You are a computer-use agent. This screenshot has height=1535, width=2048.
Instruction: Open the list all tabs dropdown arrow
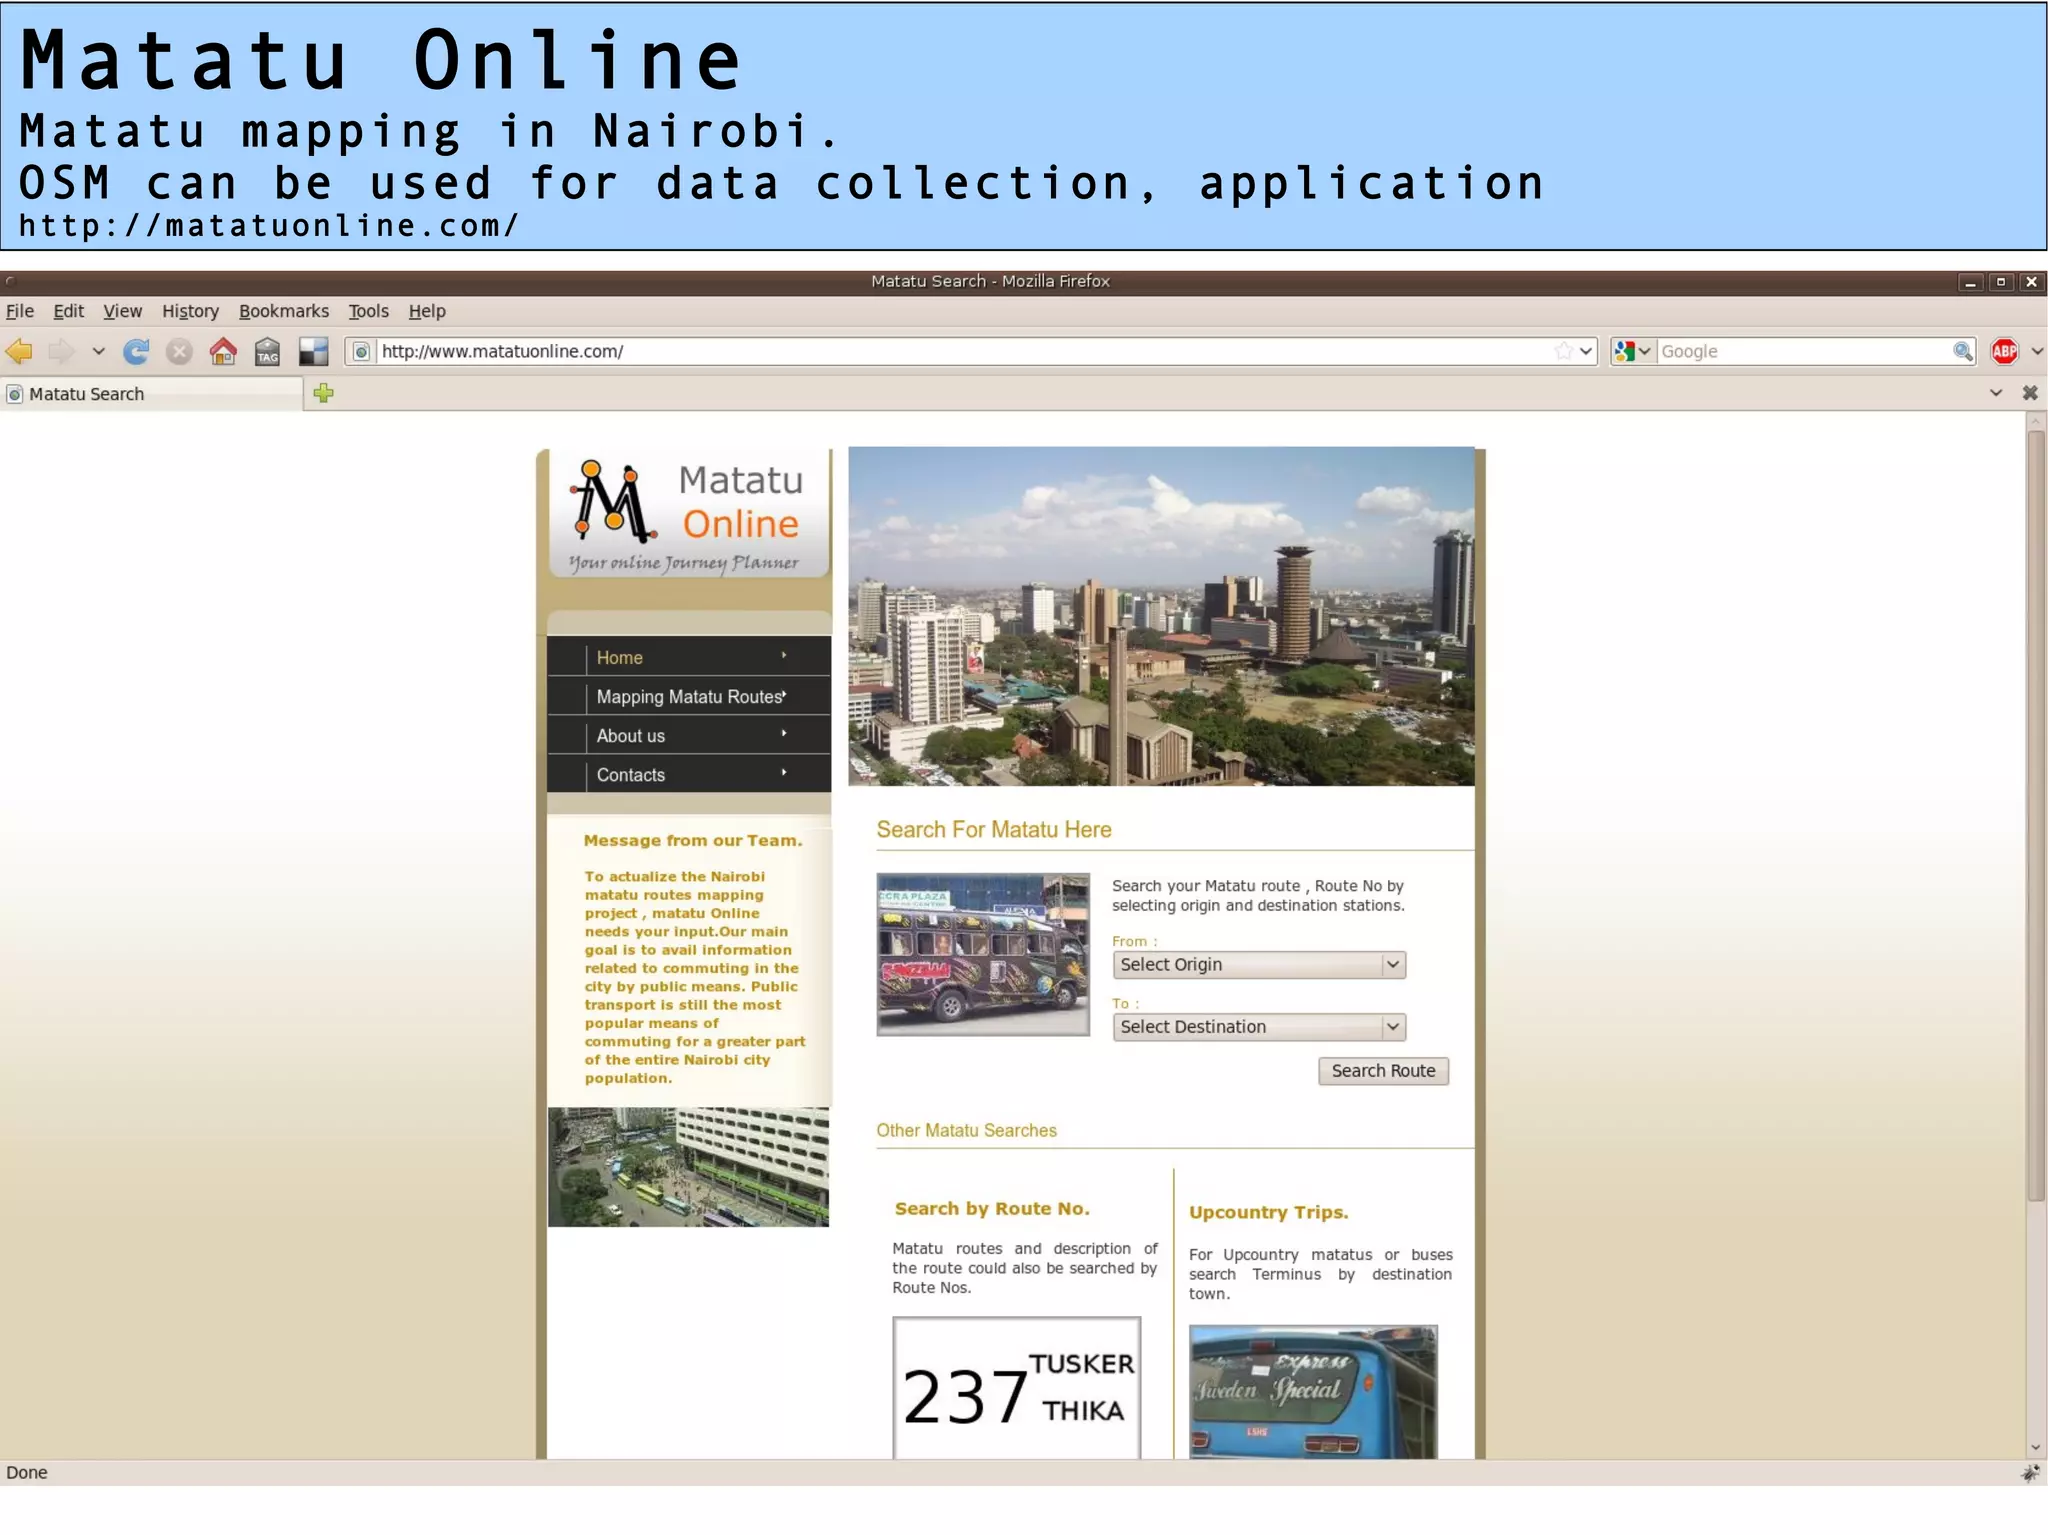click(x=1996, y=393)
